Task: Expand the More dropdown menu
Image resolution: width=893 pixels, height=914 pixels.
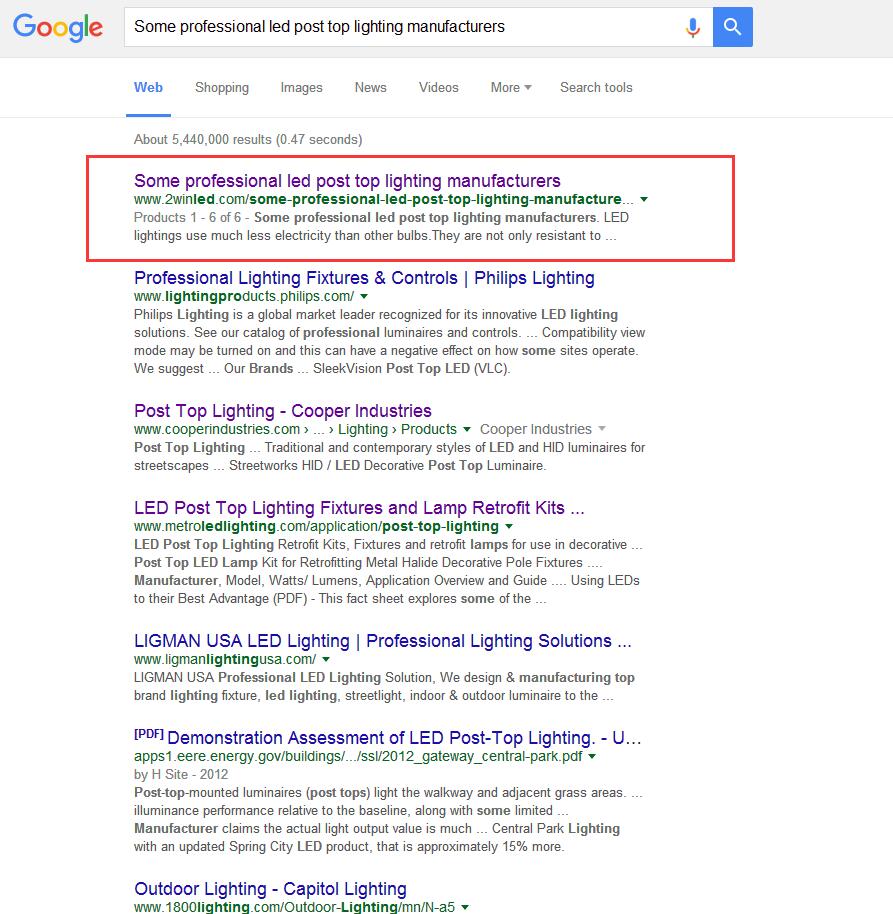Action: point(511,87)
